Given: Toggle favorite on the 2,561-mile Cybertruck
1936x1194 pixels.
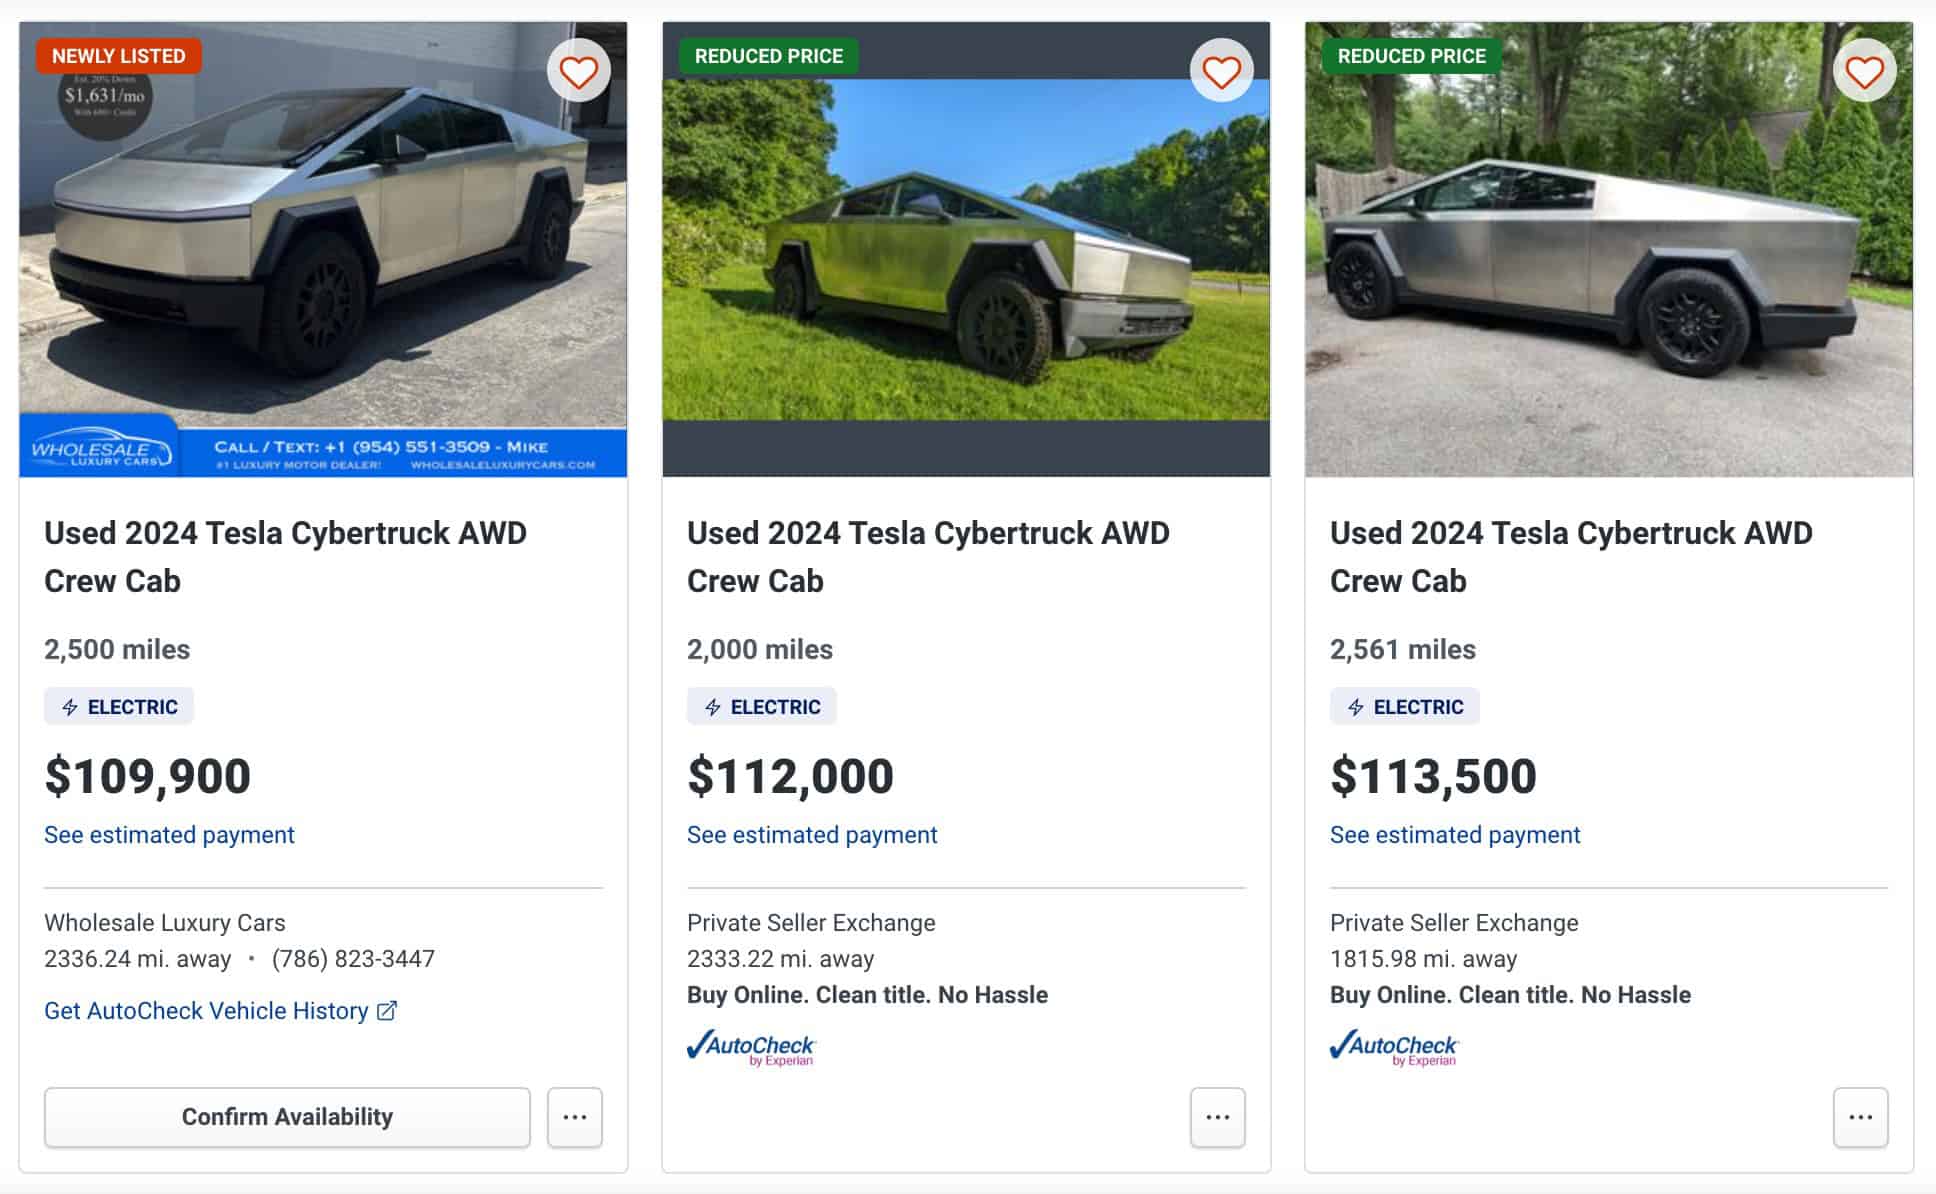Looking at the screenshot, I should click(1864, 71).
